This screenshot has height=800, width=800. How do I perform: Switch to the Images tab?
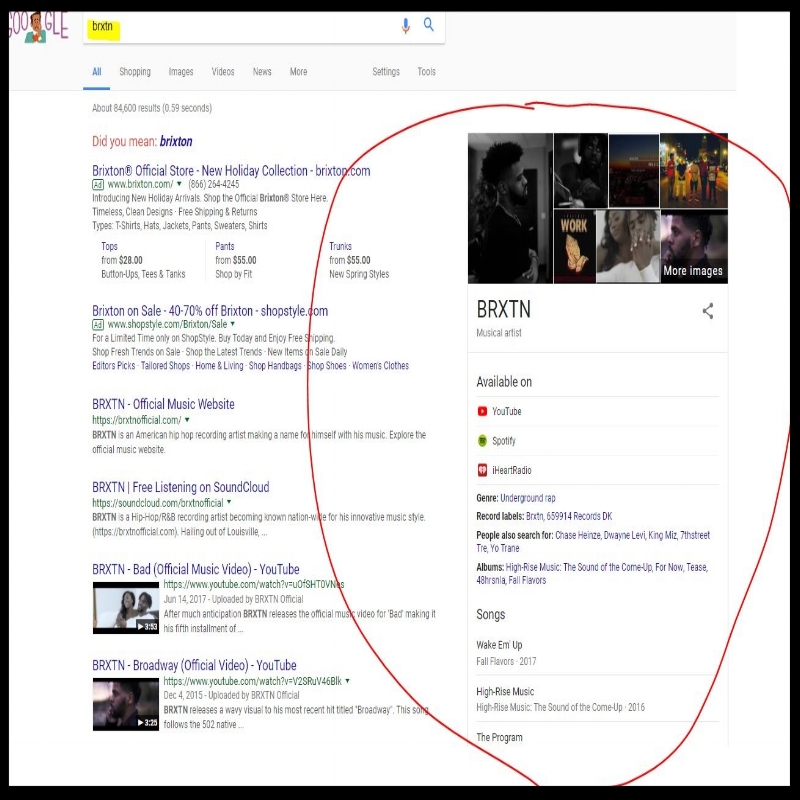(181, 71)
